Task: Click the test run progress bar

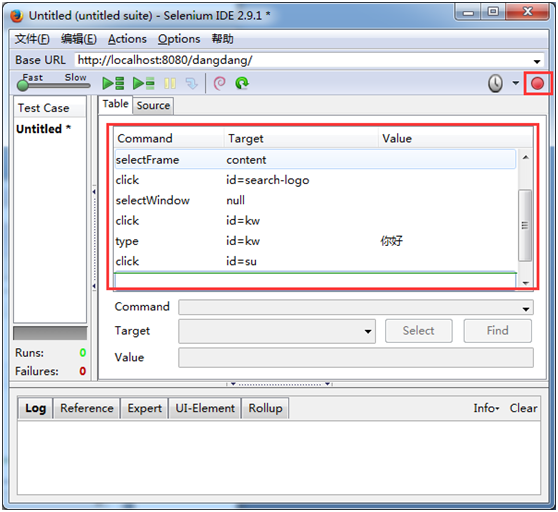Action: tap(50, 333)
